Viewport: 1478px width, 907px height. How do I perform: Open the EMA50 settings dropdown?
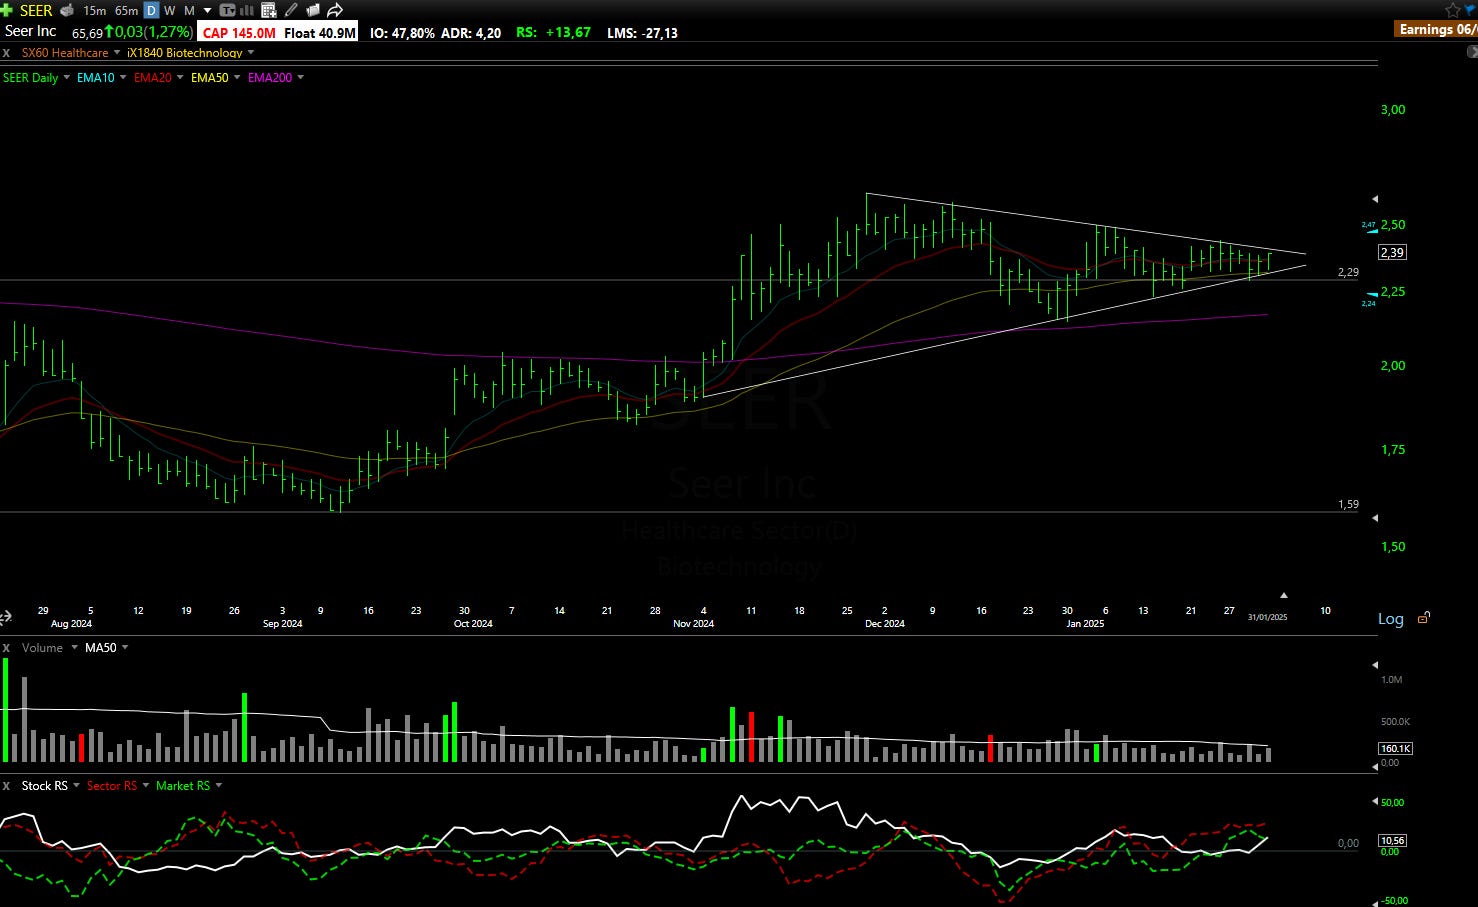(x=237, y=77)
